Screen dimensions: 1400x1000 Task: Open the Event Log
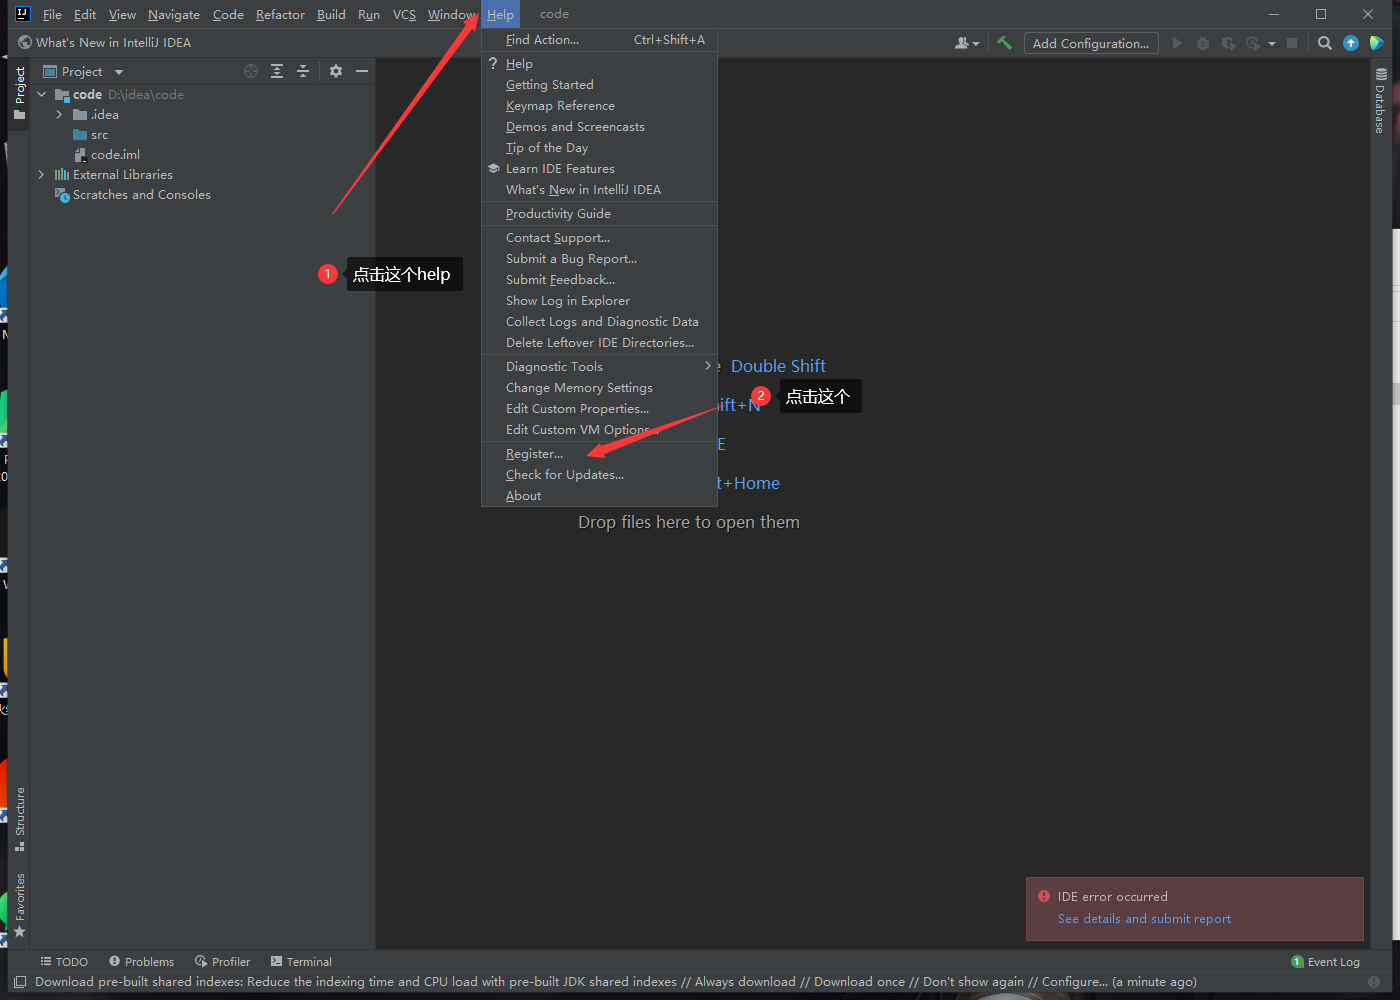pyautogui.click(x=1326, y=962)
